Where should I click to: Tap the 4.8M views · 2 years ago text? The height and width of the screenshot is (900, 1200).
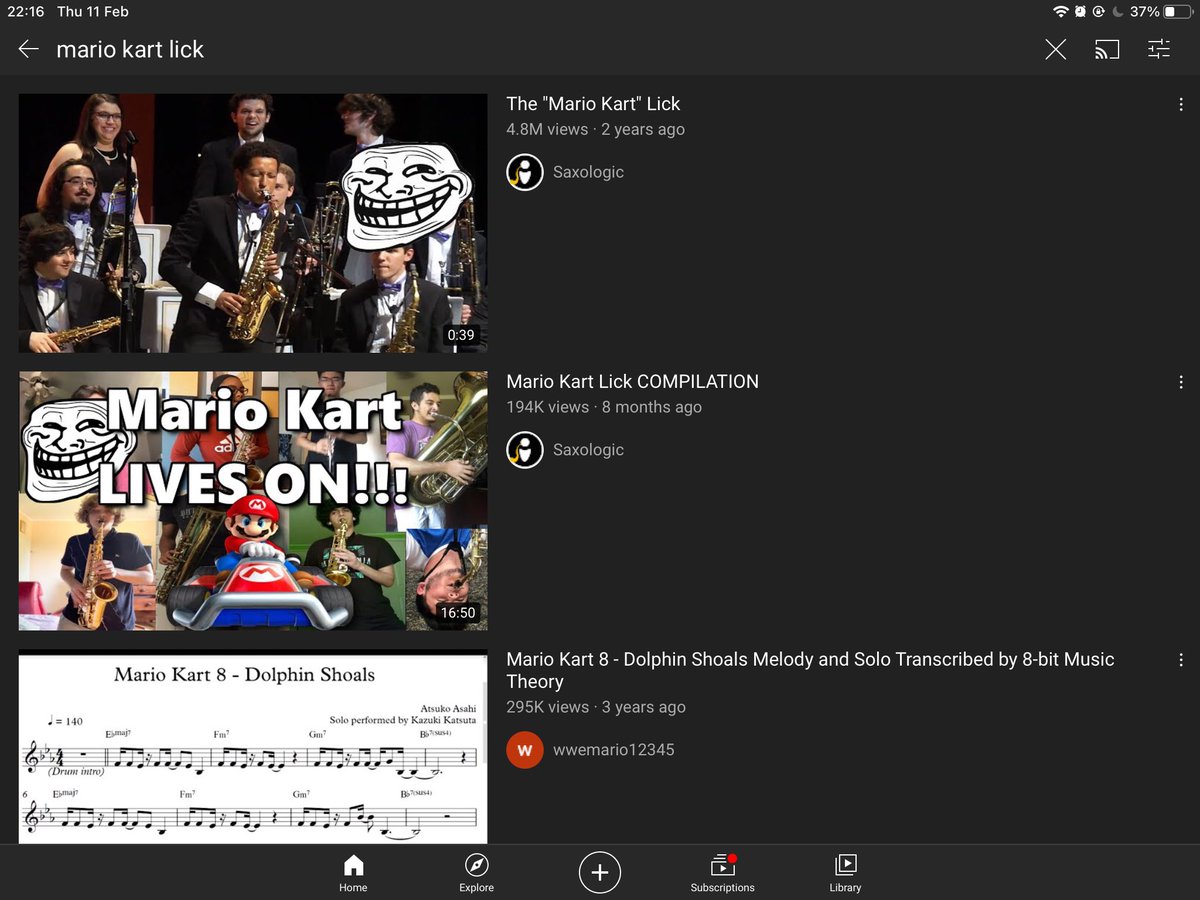[595, 130]
